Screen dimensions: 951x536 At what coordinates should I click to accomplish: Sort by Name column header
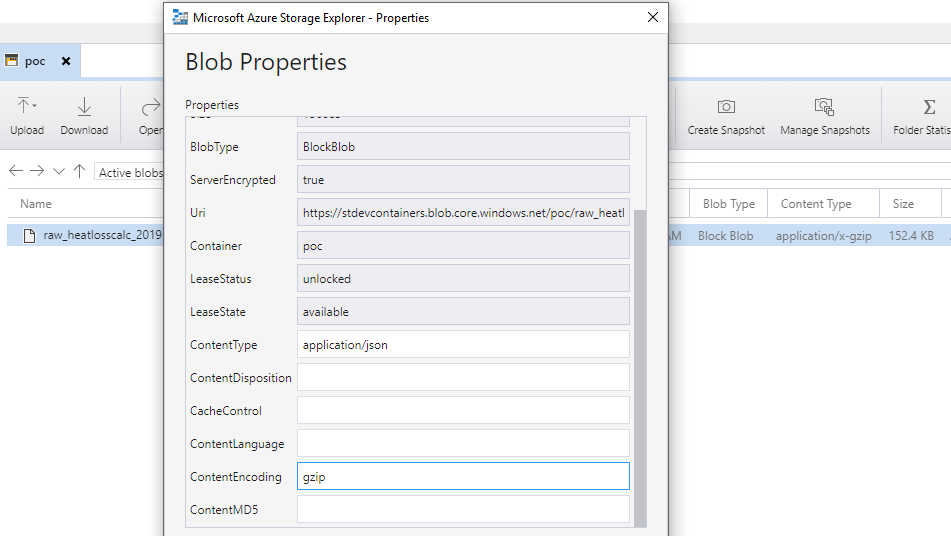point(36,204)
